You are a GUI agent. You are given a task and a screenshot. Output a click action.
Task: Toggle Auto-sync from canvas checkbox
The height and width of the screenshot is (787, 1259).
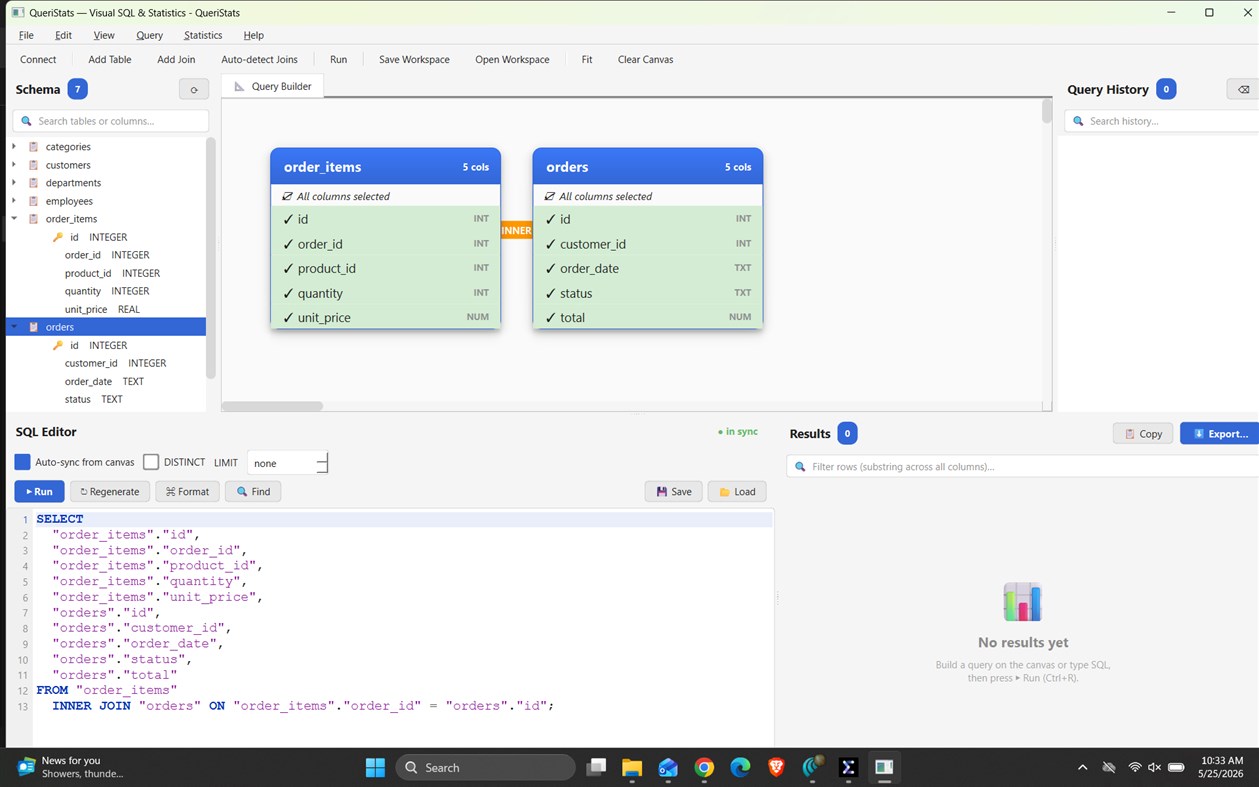pos(22,462)
